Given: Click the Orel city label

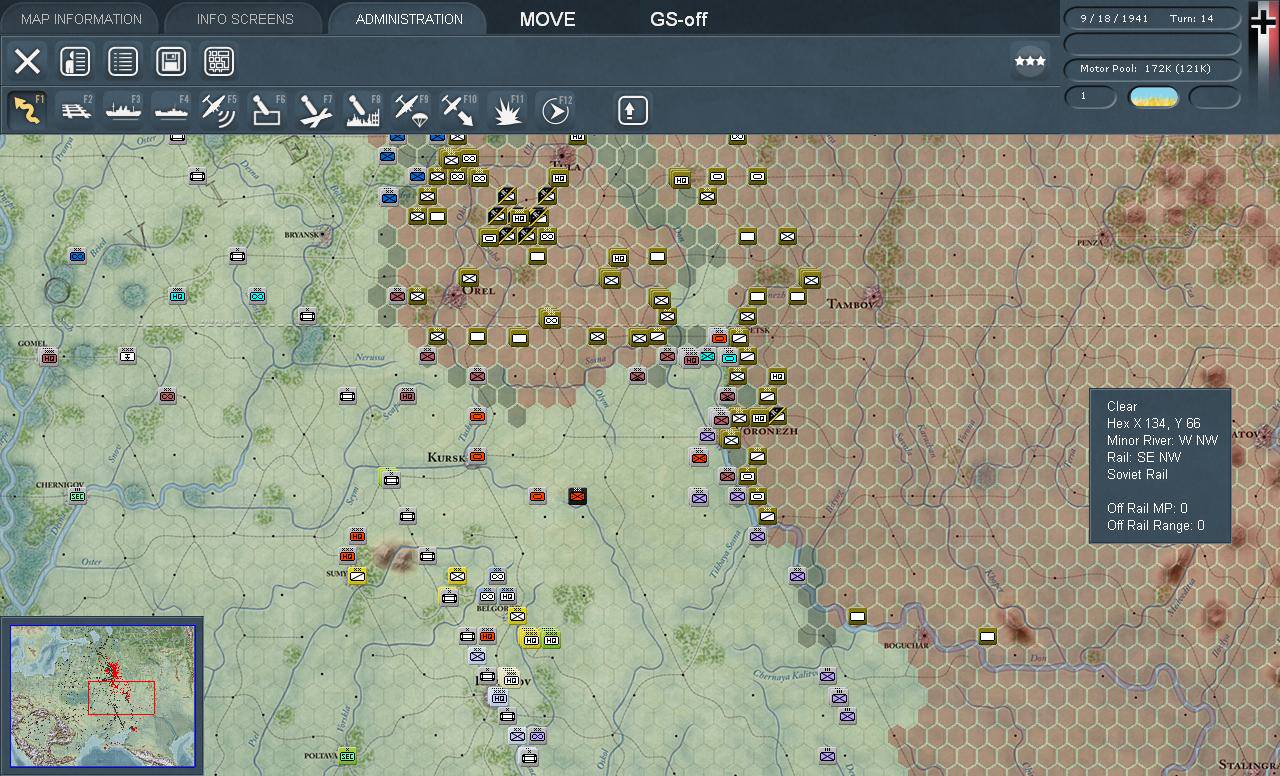Looking at the screenshot, I should (479, 291).
